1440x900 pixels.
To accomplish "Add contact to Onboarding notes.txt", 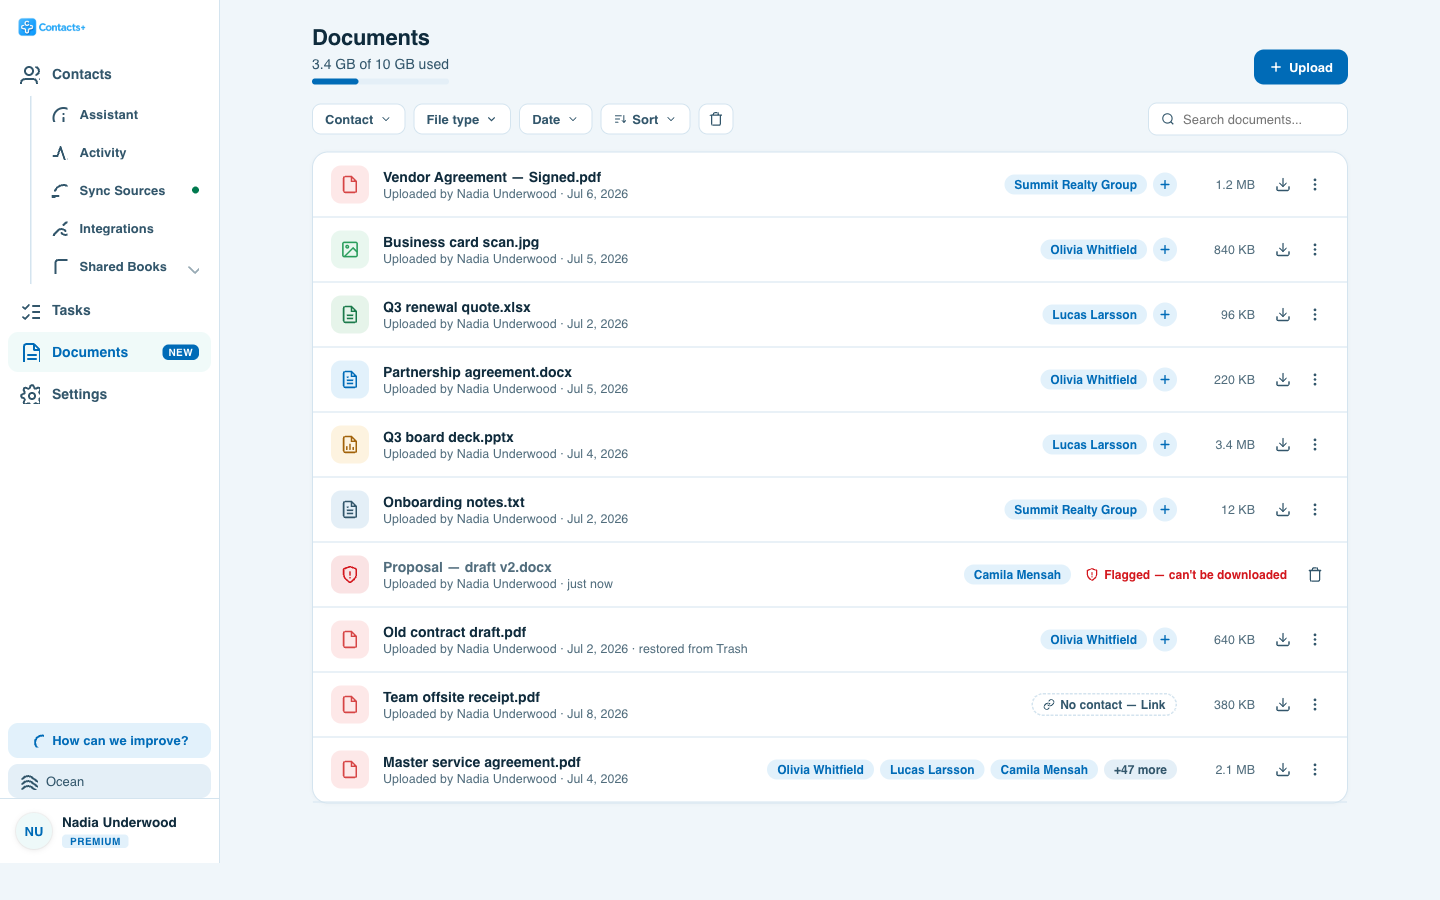I will (1165, 510).
